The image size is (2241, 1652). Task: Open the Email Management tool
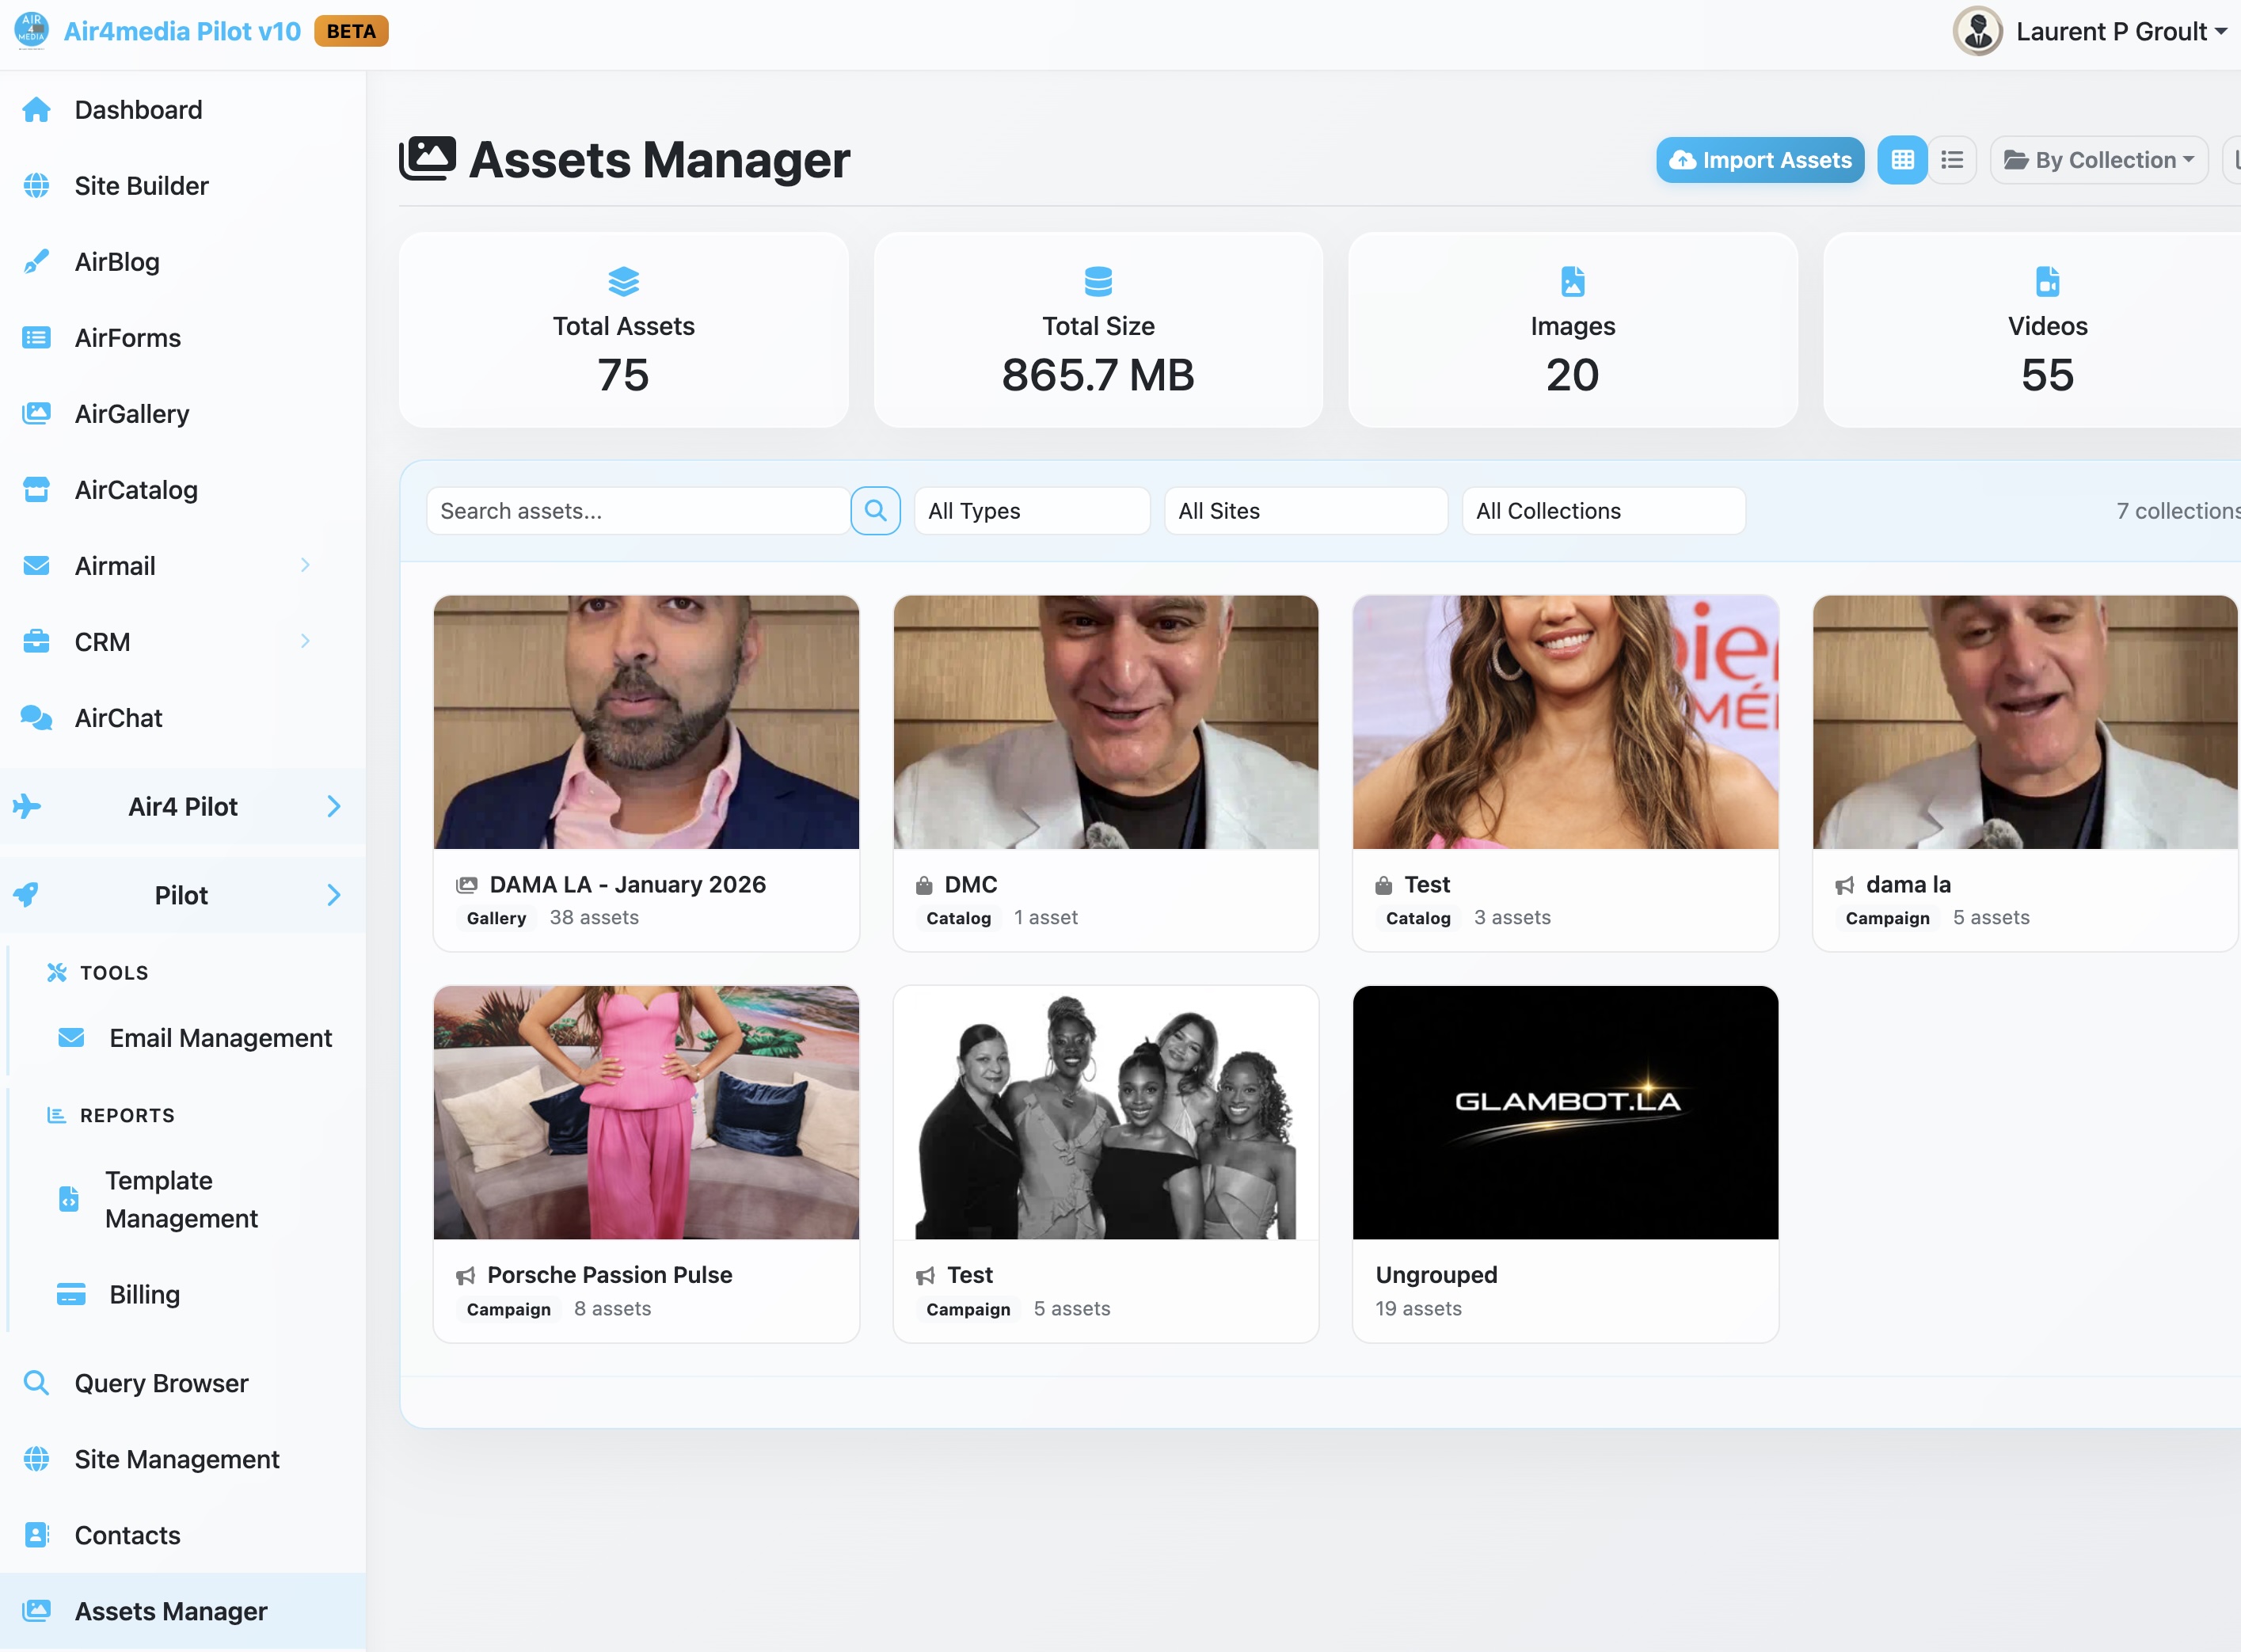(x=220, y=1037)
